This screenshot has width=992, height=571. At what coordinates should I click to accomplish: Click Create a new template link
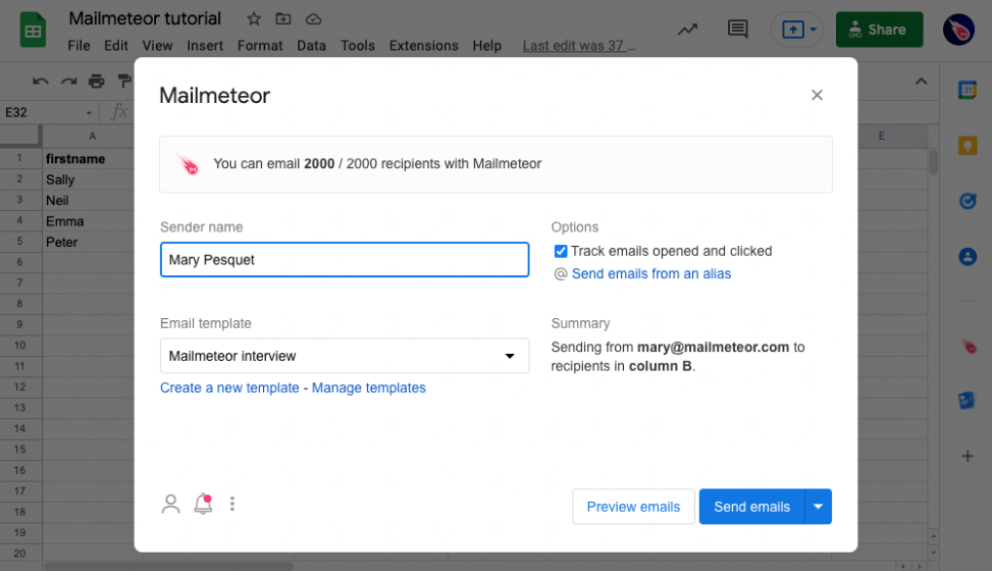[230, 388]
